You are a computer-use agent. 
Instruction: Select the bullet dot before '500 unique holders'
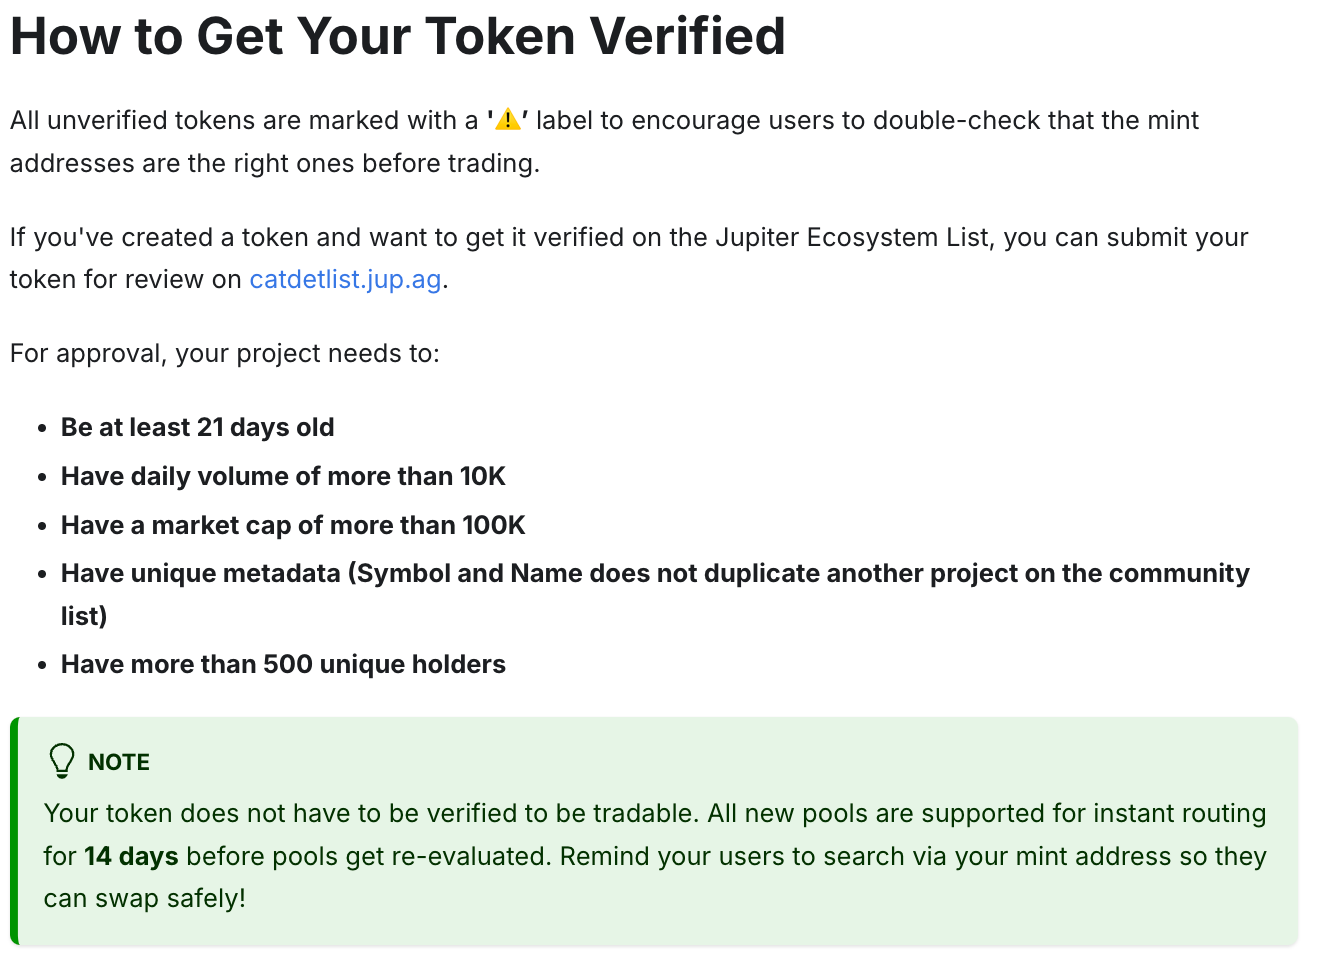coord(42,665)
